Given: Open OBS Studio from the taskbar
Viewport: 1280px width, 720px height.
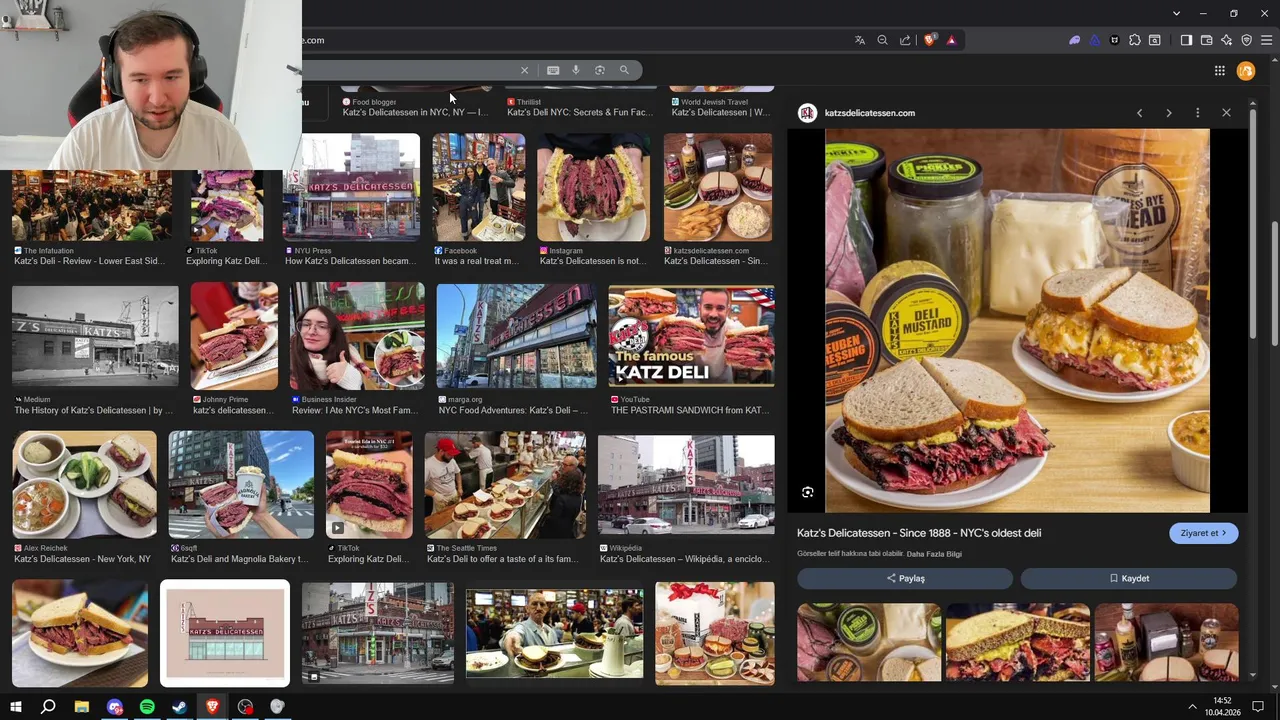Looking at the screenshot, I should pyautogui.click(x=245, y=707).
